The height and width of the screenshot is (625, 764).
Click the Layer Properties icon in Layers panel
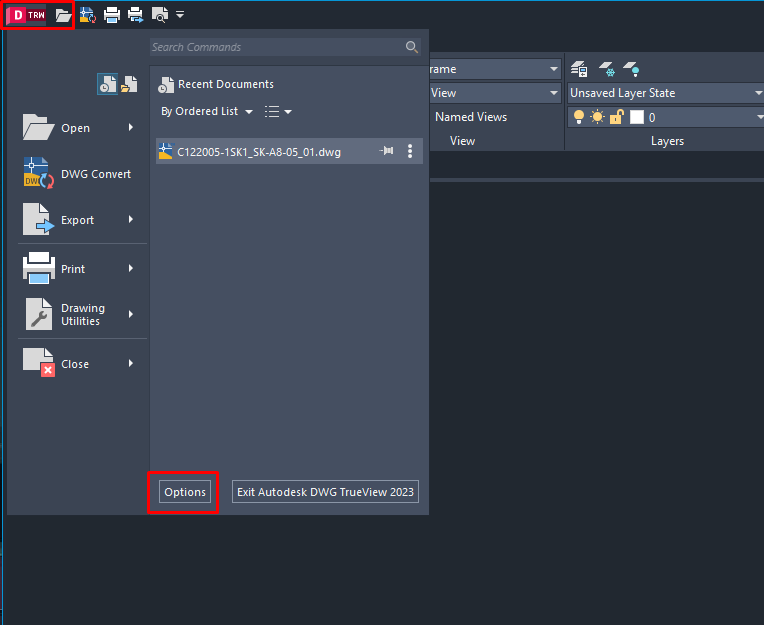(579, 69)
